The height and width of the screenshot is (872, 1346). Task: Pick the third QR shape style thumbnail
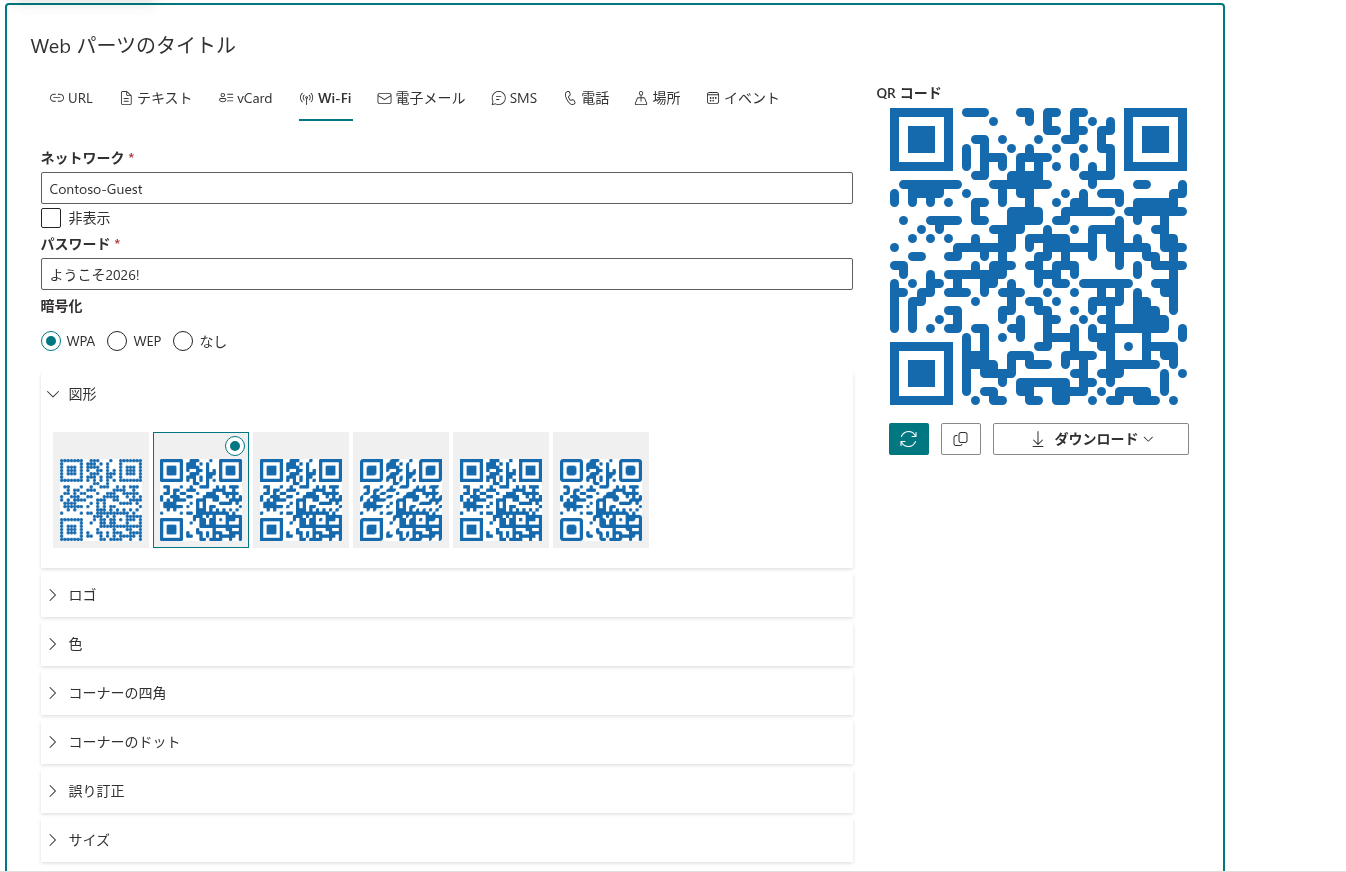tap(301, 490)
